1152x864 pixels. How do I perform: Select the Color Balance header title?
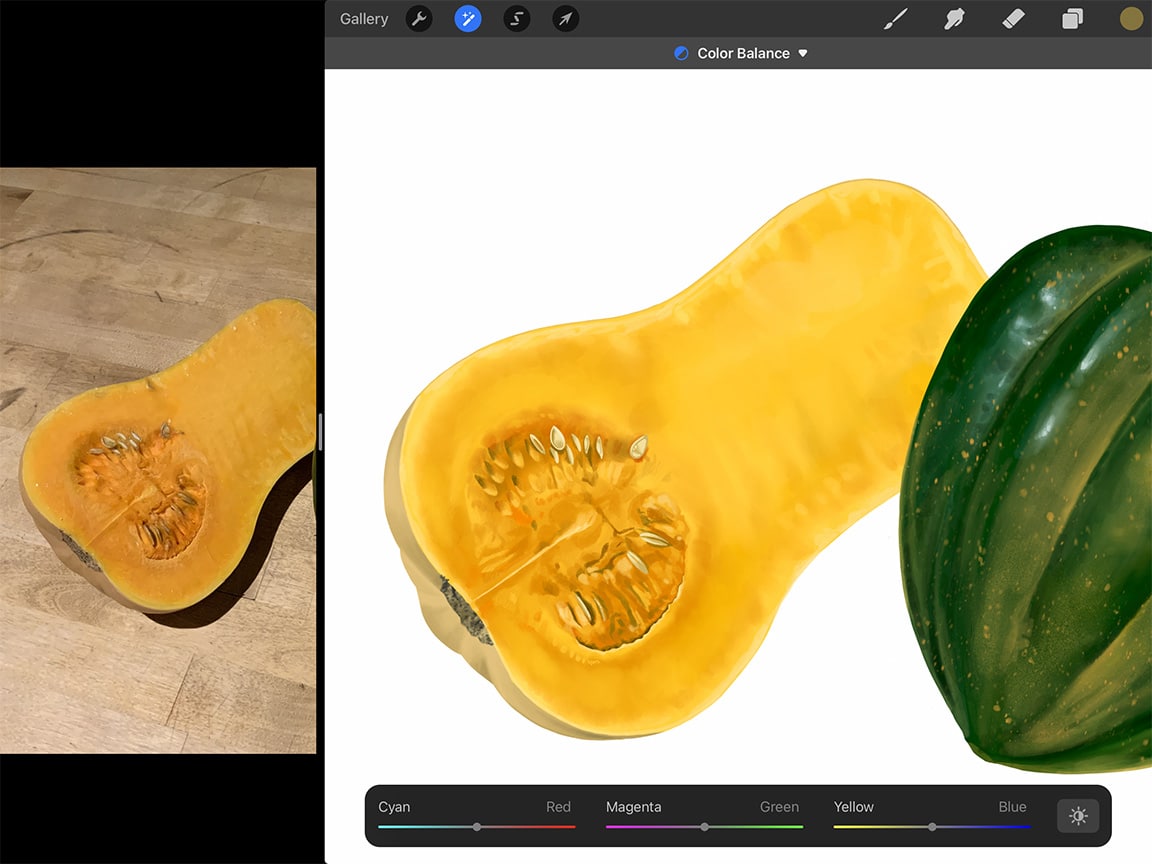[x=742, y=53]
